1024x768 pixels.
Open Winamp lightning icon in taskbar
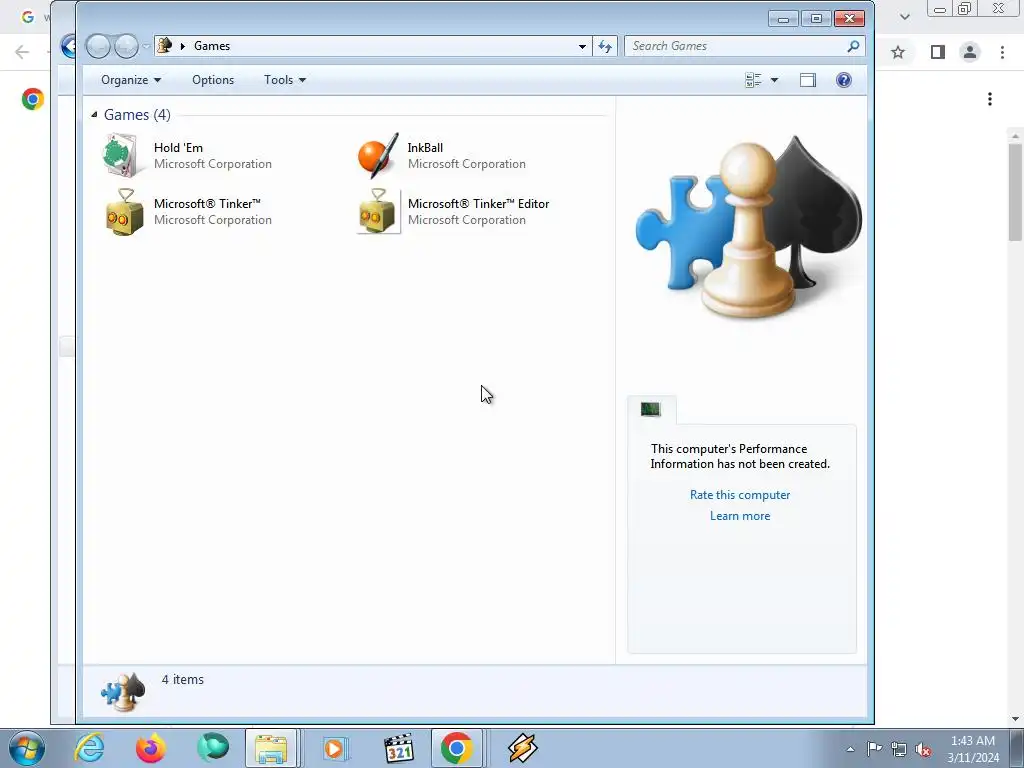[x=522, y=748]
